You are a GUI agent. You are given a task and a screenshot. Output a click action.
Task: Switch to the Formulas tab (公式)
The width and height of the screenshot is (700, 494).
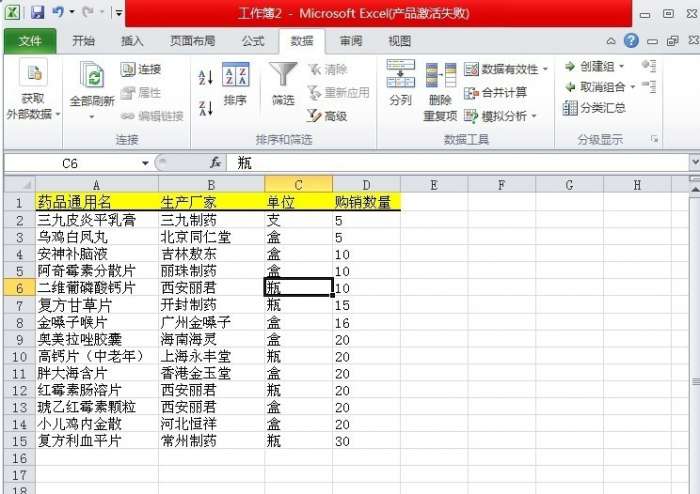[253, 42]
